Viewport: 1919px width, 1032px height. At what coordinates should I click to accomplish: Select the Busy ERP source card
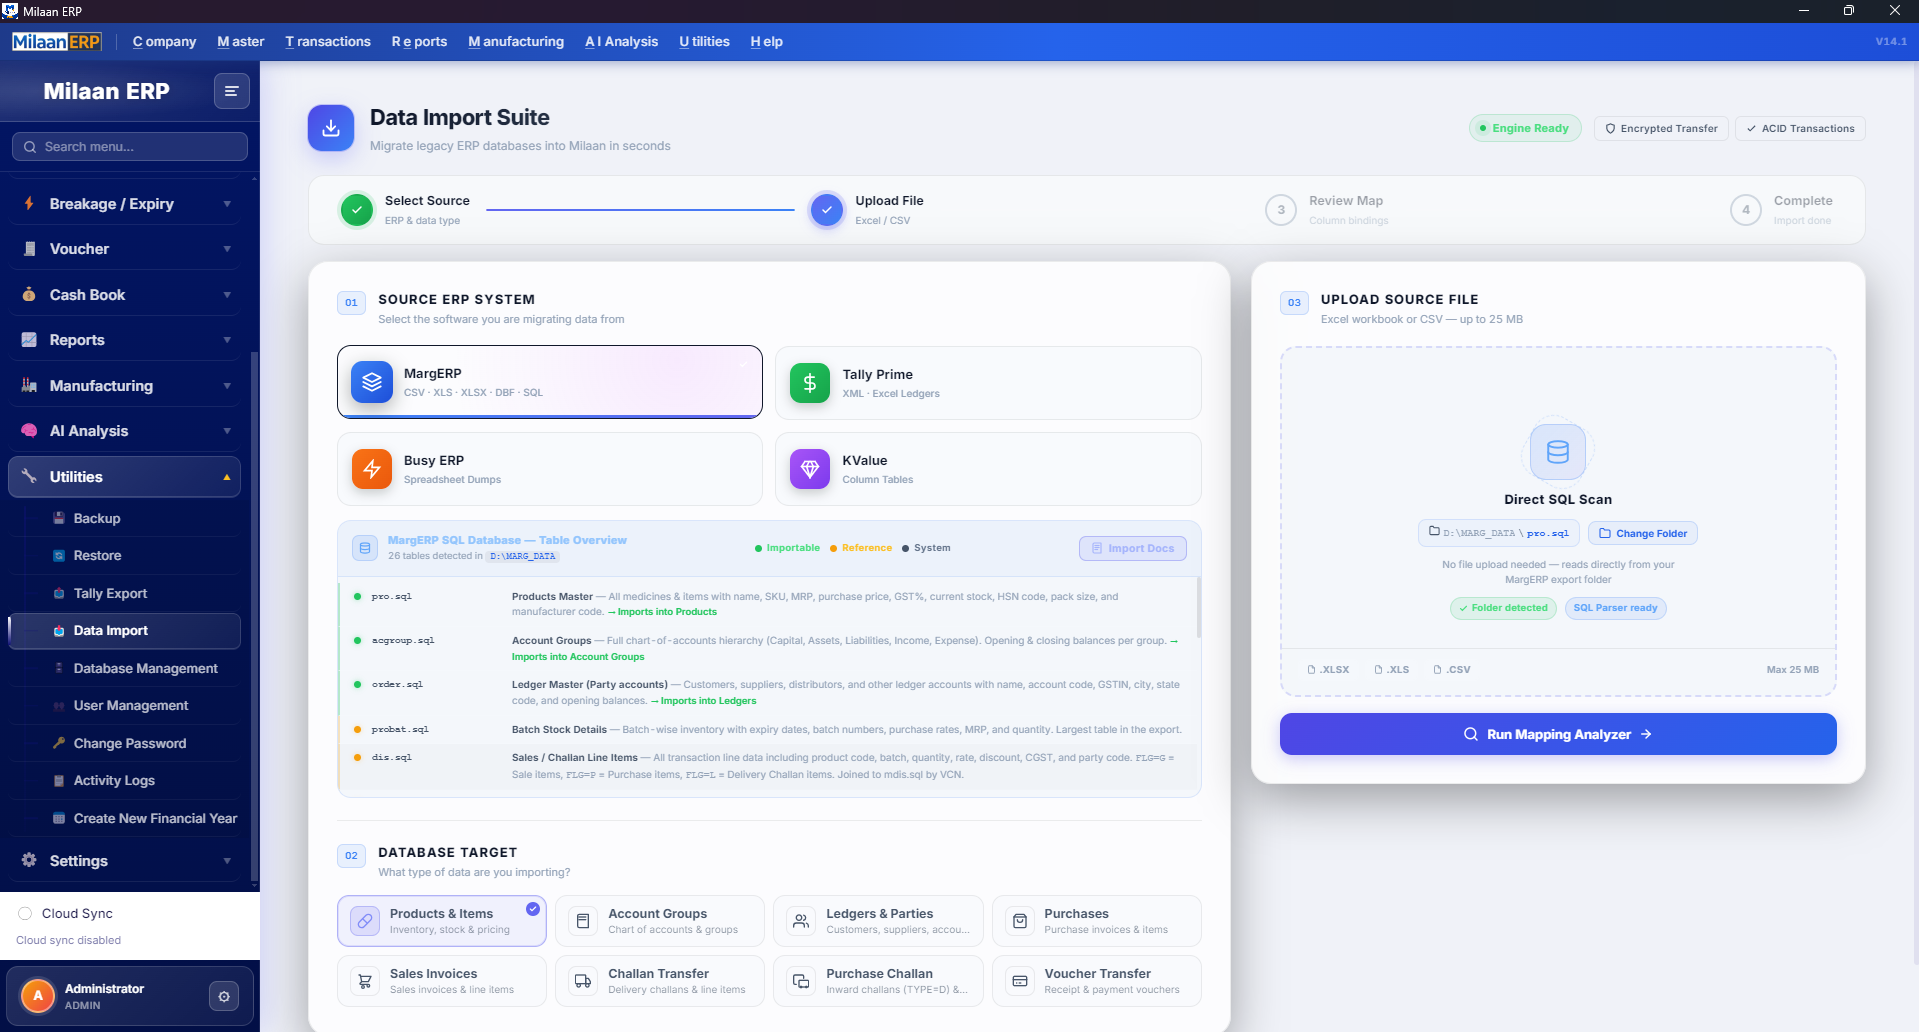[x=550, y=469]
